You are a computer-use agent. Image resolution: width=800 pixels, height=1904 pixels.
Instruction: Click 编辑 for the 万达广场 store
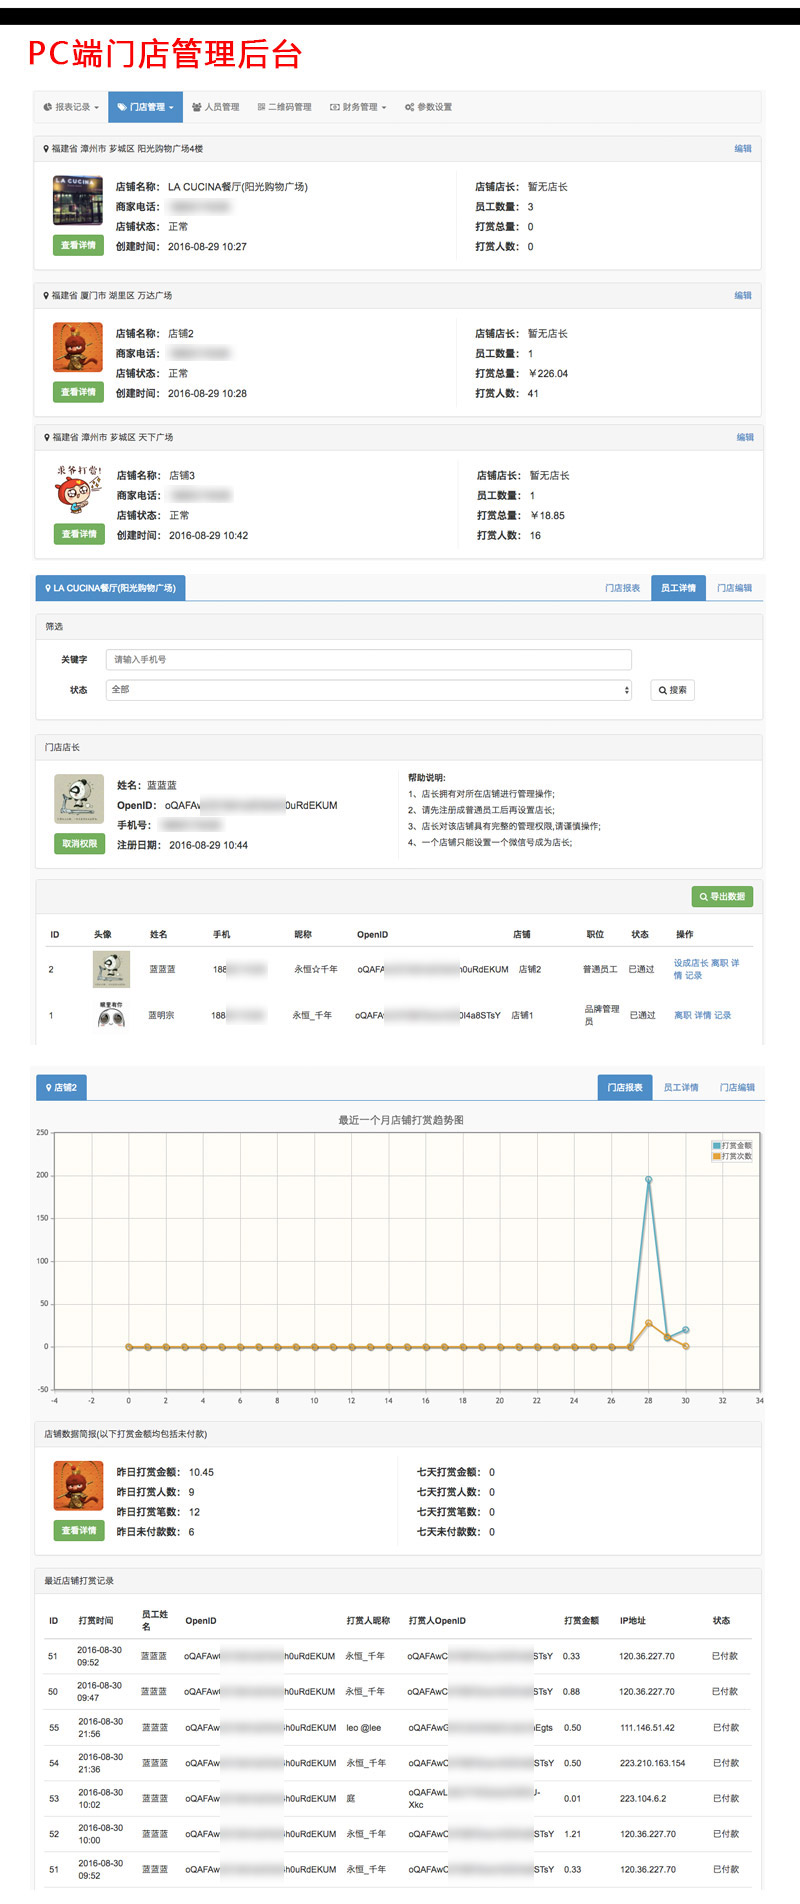click(x=743, y=296)
